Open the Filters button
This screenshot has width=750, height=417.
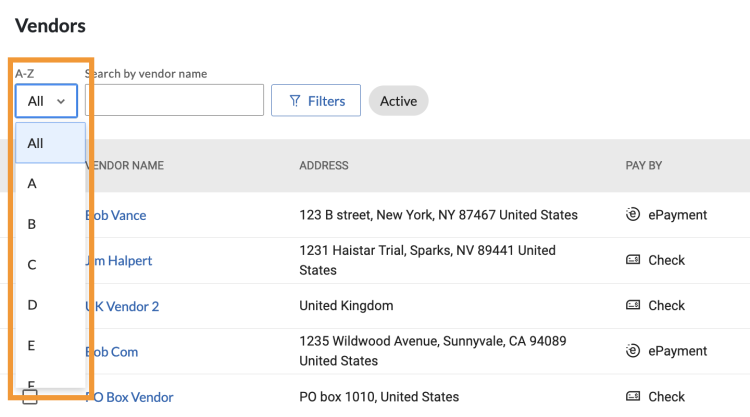coord(316,100)
